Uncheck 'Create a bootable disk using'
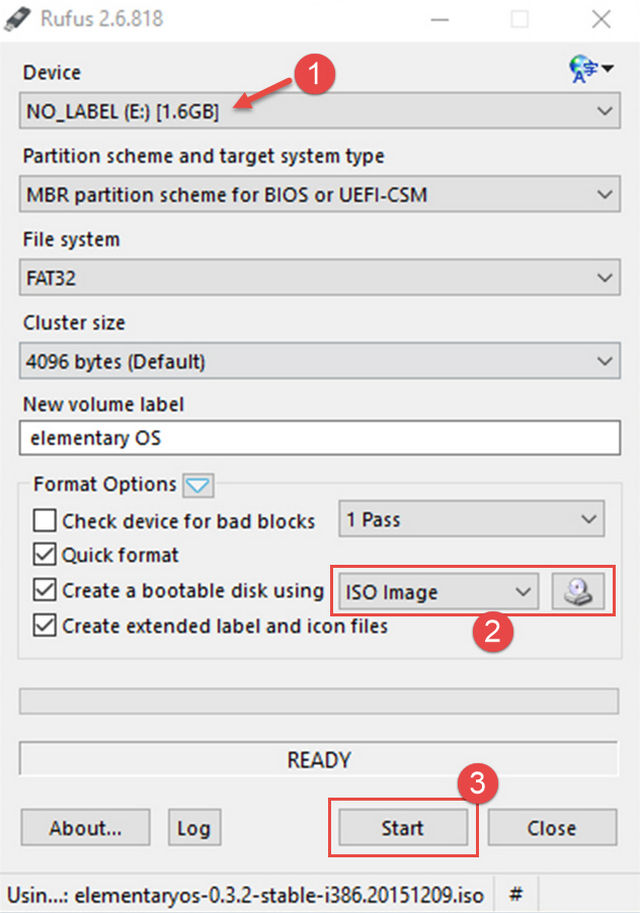The width and height of the screenshot is (640, 913). pos(43,590)
